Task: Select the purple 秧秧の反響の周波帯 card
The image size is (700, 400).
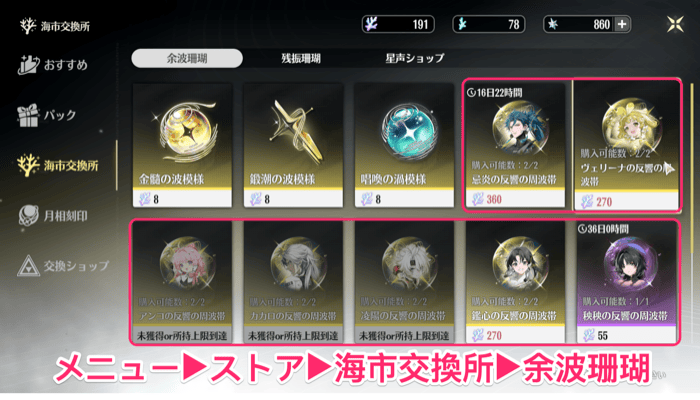Action: pos(626,282)
